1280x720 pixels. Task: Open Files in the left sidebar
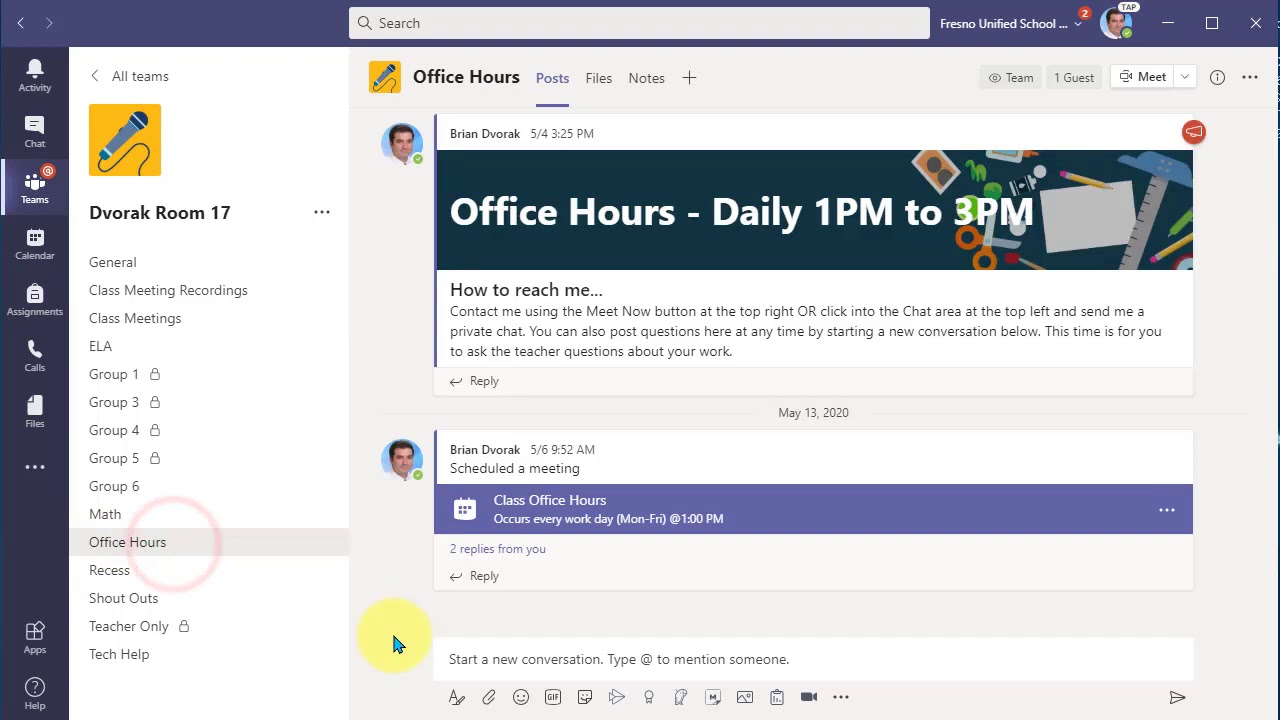click(x=34, y=412)
